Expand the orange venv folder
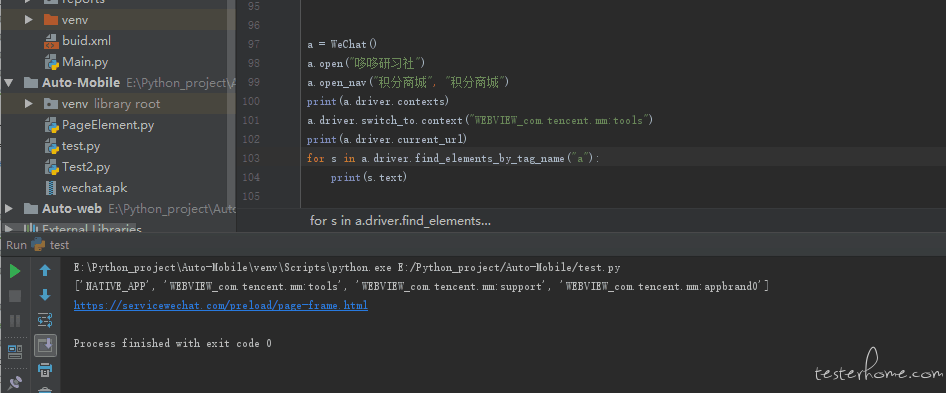Image resolution: width=946 pixels, height=393 pixels. 28,20
